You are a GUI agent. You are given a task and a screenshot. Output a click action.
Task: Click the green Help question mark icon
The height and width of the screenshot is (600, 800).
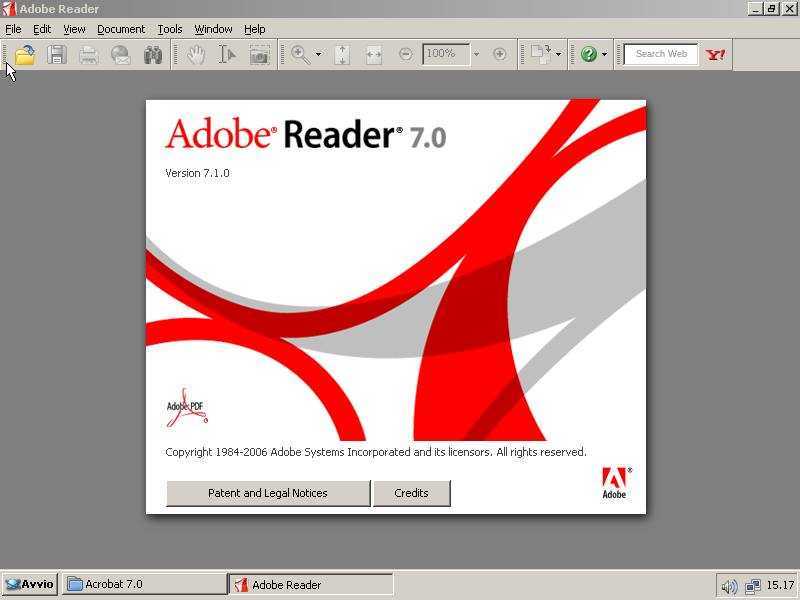(589, 54)
